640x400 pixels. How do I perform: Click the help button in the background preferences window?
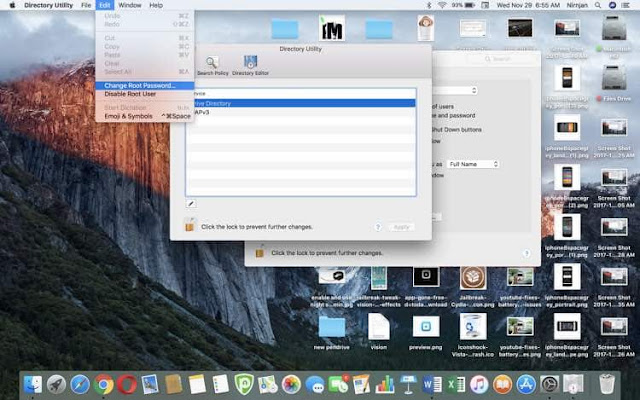pos(527,253)
